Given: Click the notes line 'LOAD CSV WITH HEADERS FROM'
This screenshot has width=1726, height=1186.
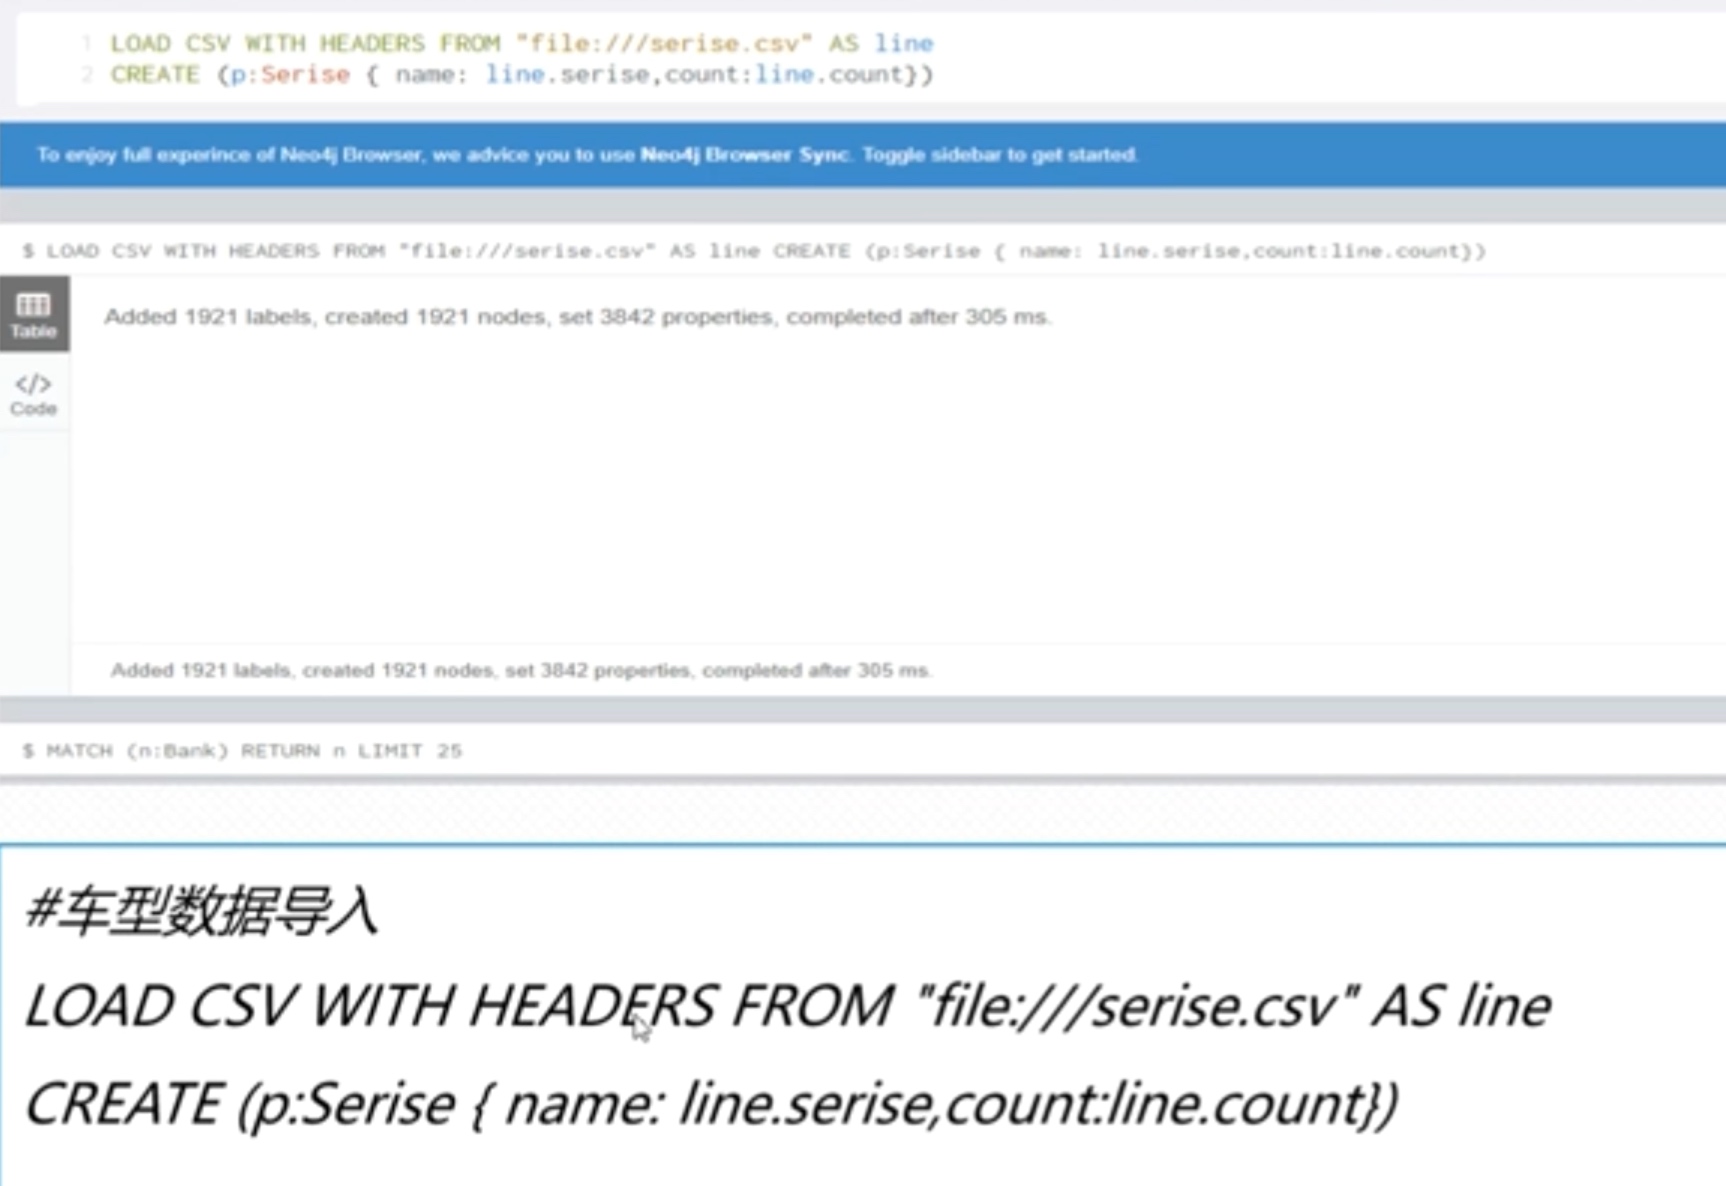Looking at the screenshot, I should click(787, 1006).
